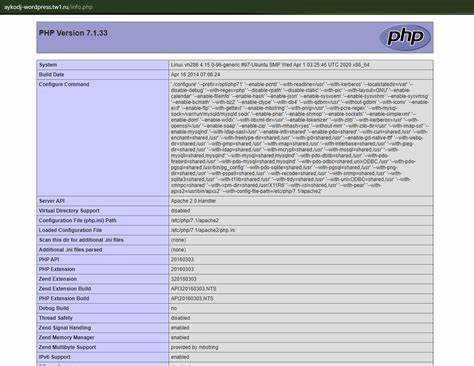Click 'Additional .ini files parsed' label

coord(70,250)
